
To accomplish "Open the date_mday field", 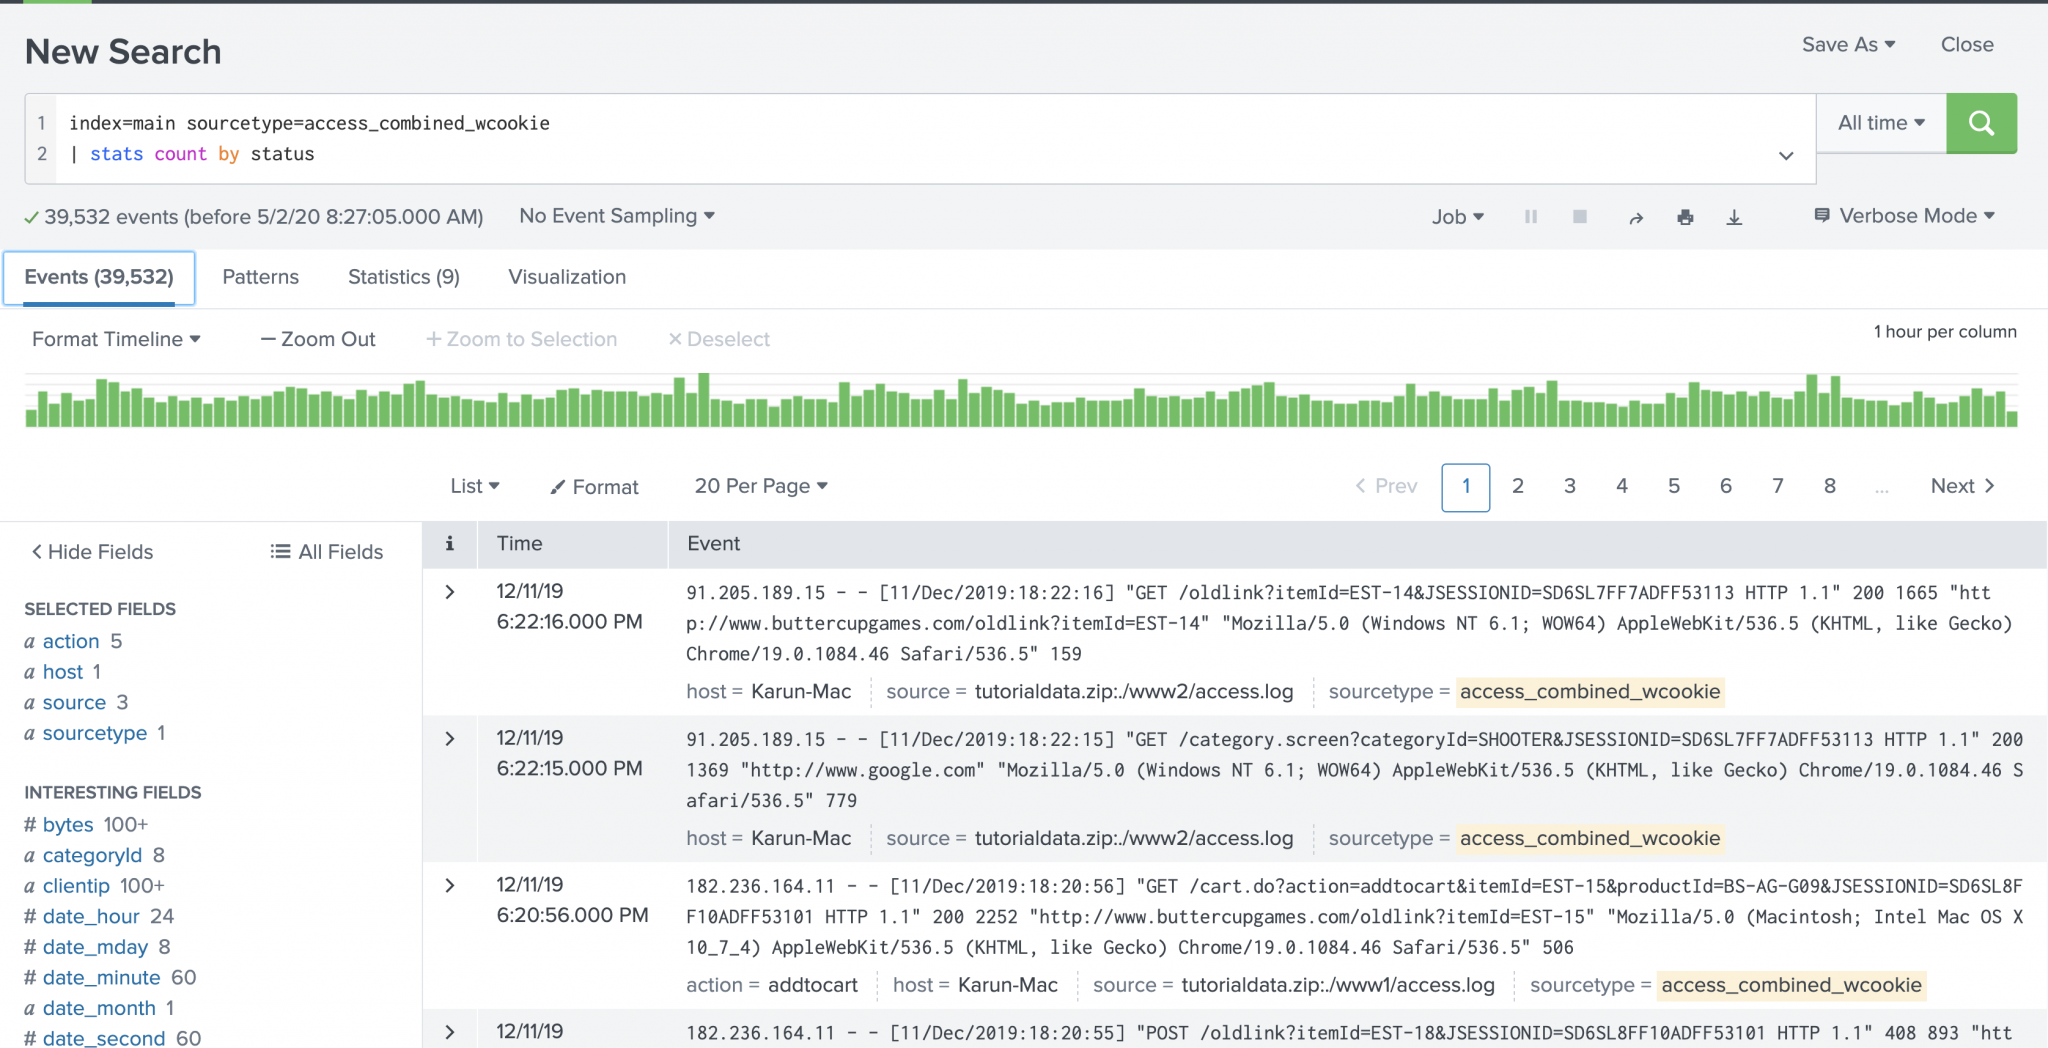I will point(95,947).
